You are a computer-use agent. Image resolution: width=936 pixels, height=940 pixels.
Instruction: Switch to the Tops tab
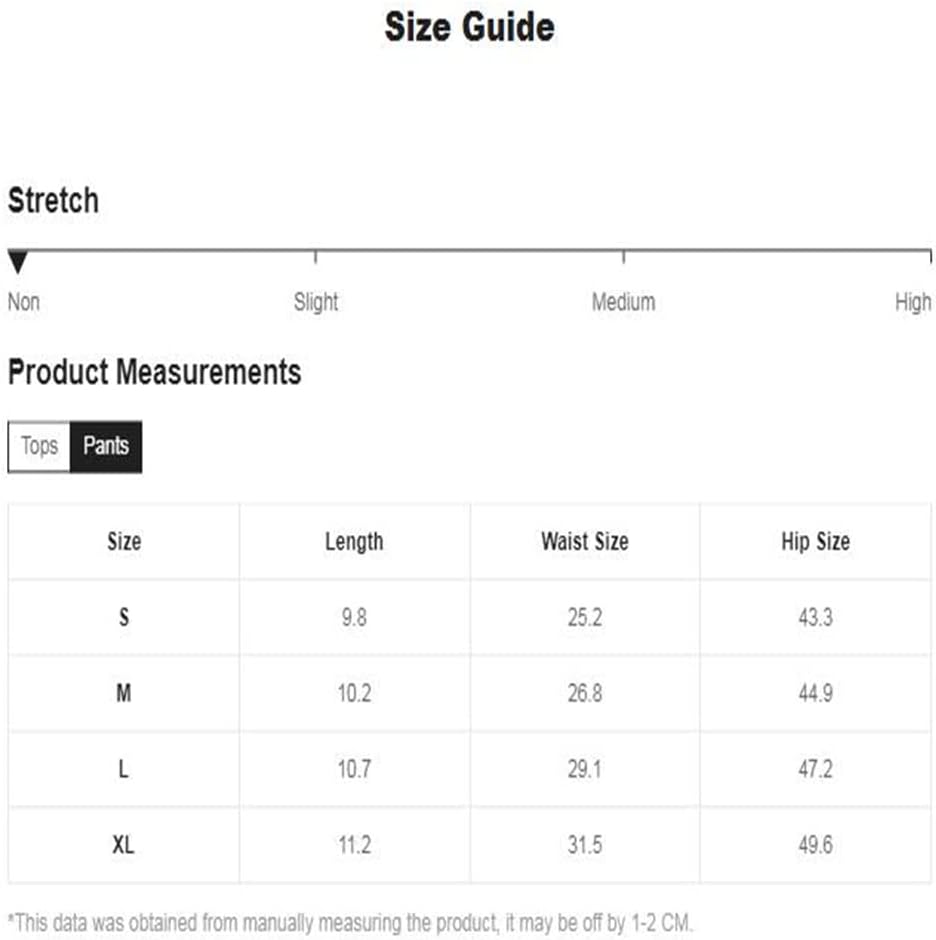point(40,446)
